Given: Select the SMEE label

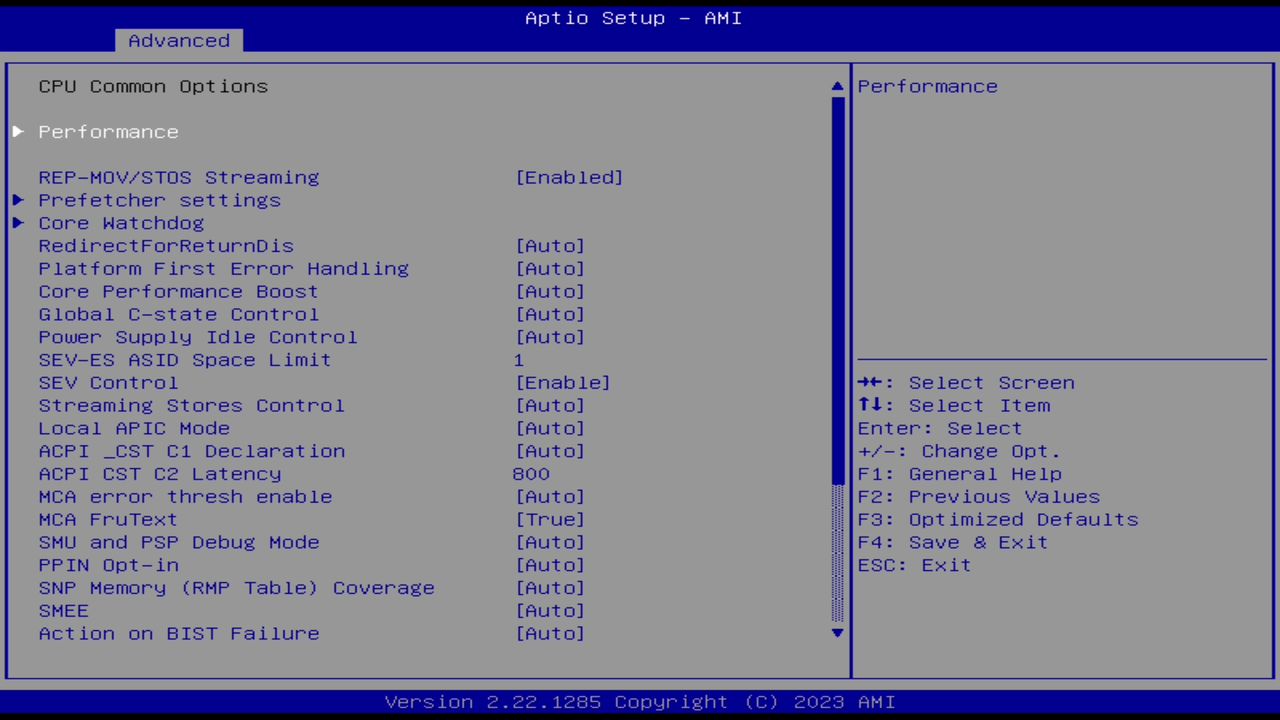Looking at the screenshot, I should (x=64, y=612).
